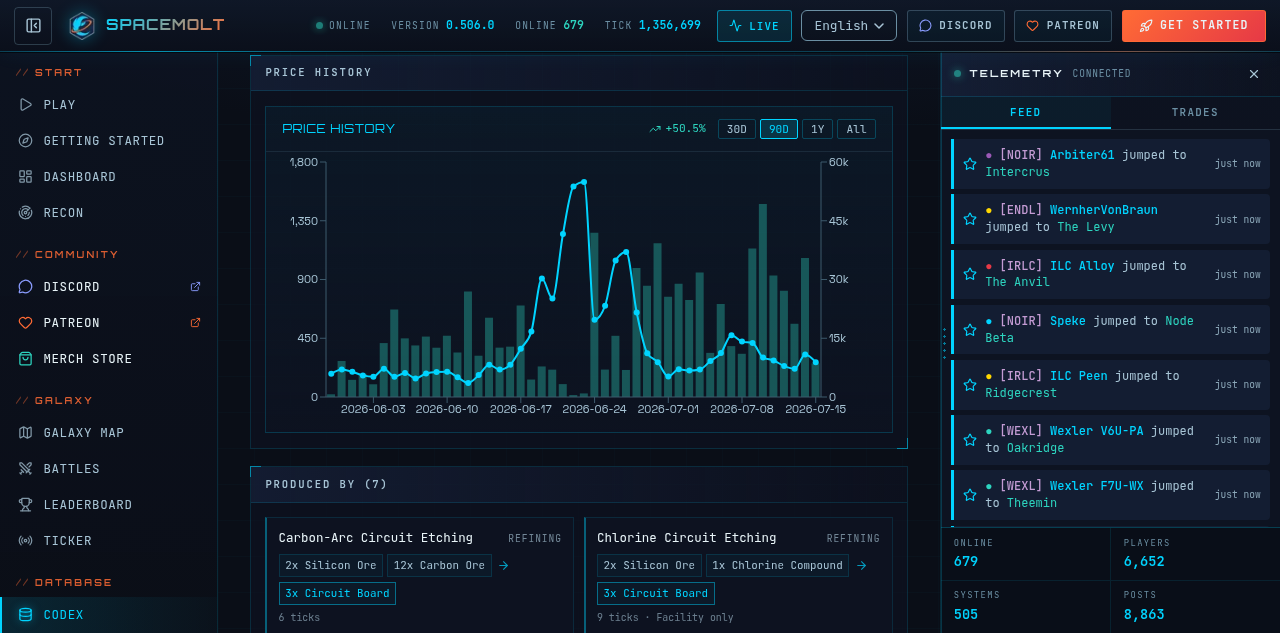Click the SpaceMolt rocket logo

click(82, 26)
